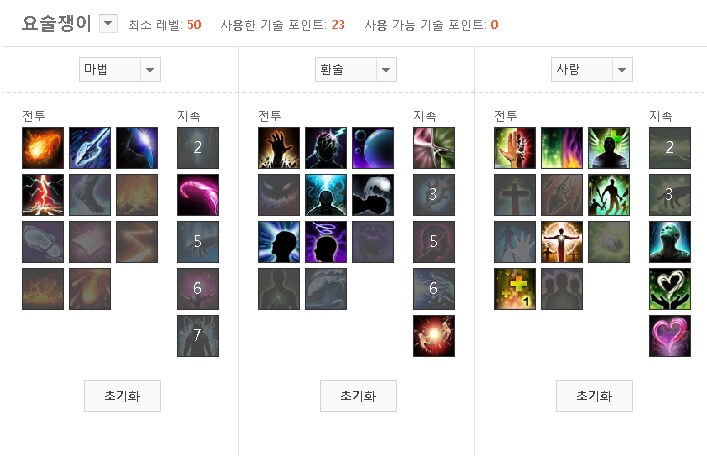Select the green winged figure healing skill

point(609,148)
